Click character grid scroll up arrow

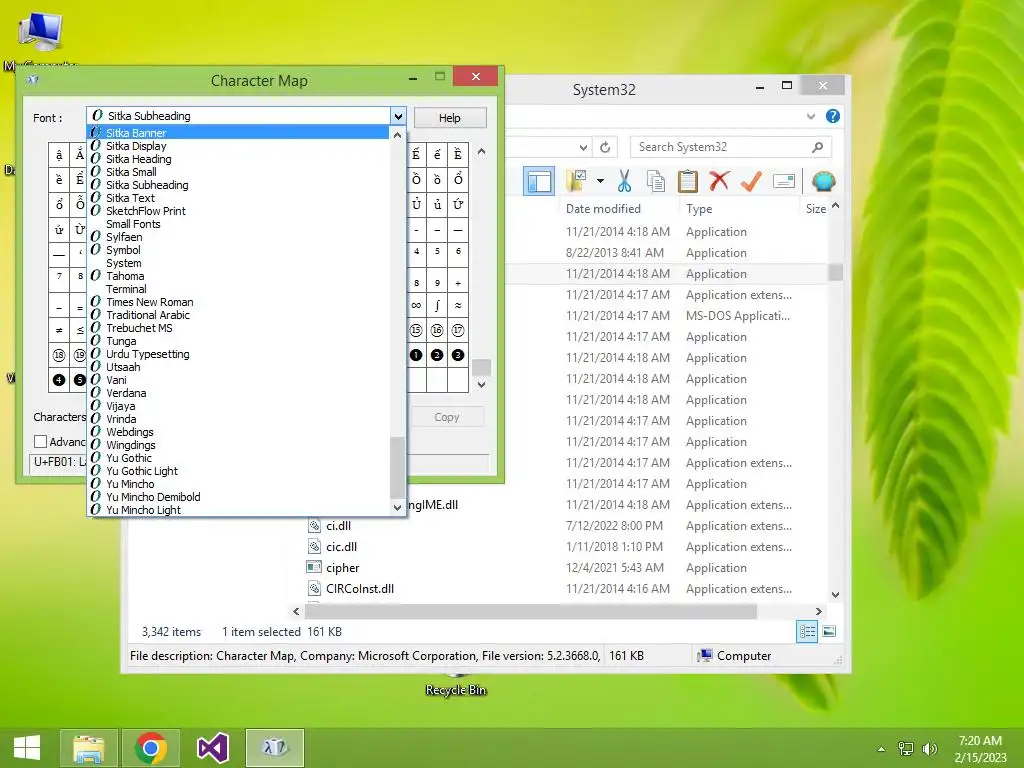point(481,152)
